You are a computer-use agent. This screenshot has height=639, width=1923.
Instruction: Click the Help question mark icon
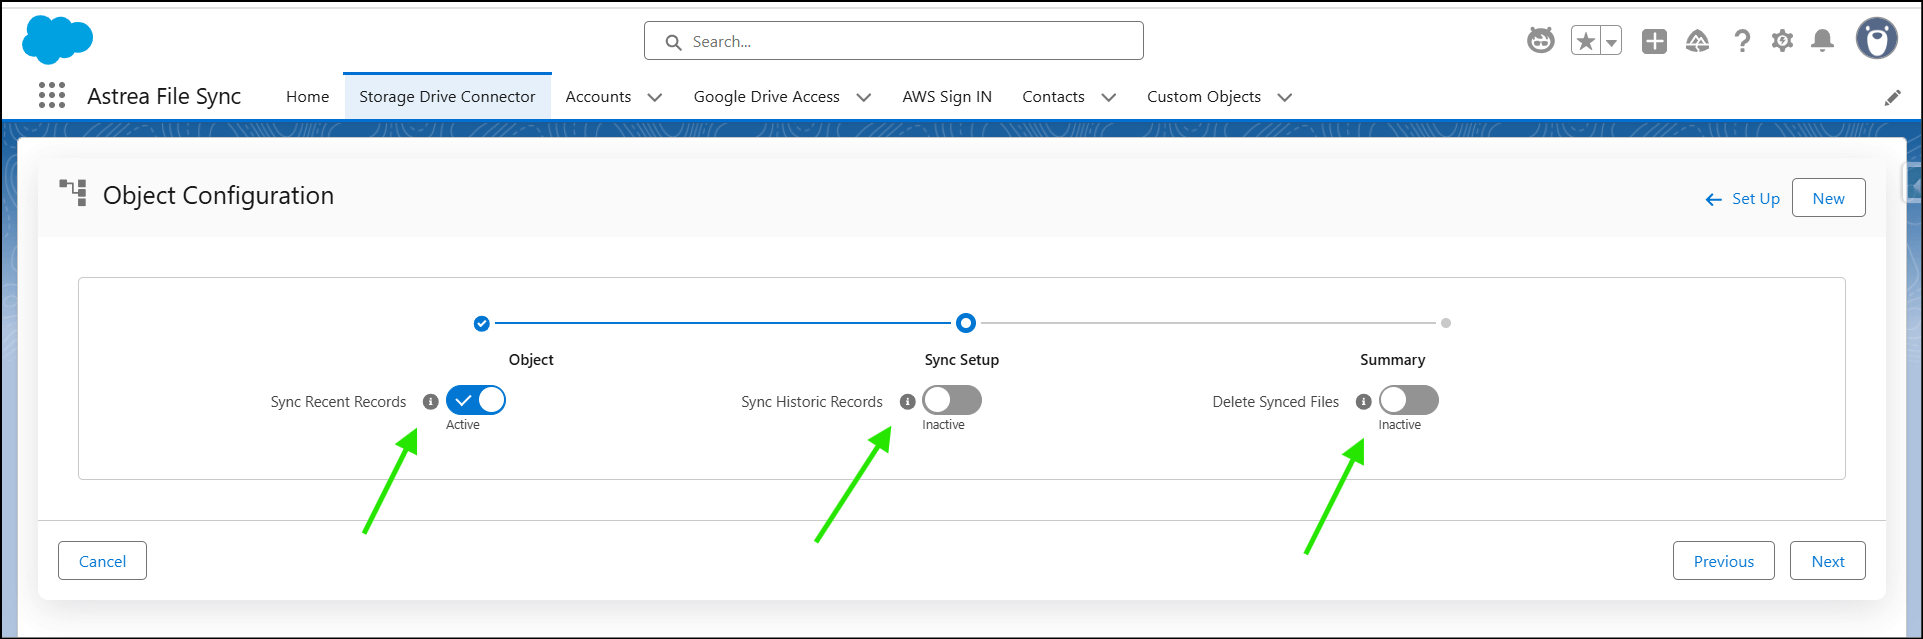[1742, 41]
